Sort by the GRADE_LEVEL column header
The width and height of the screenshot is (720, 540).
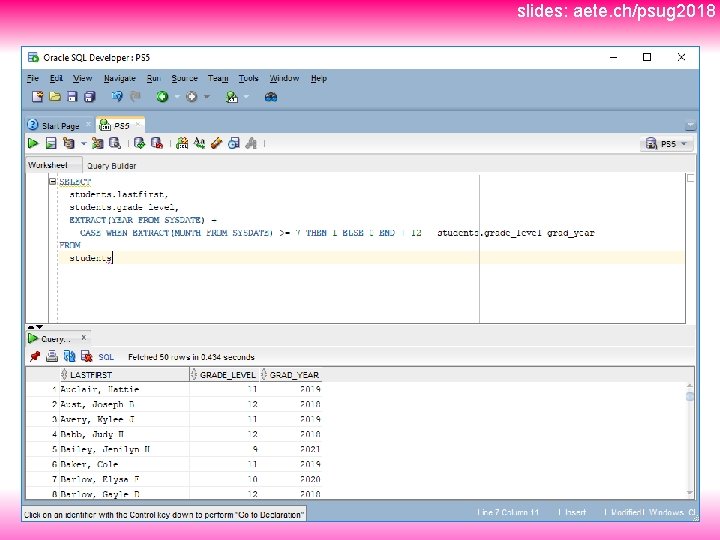click(224, 375)
